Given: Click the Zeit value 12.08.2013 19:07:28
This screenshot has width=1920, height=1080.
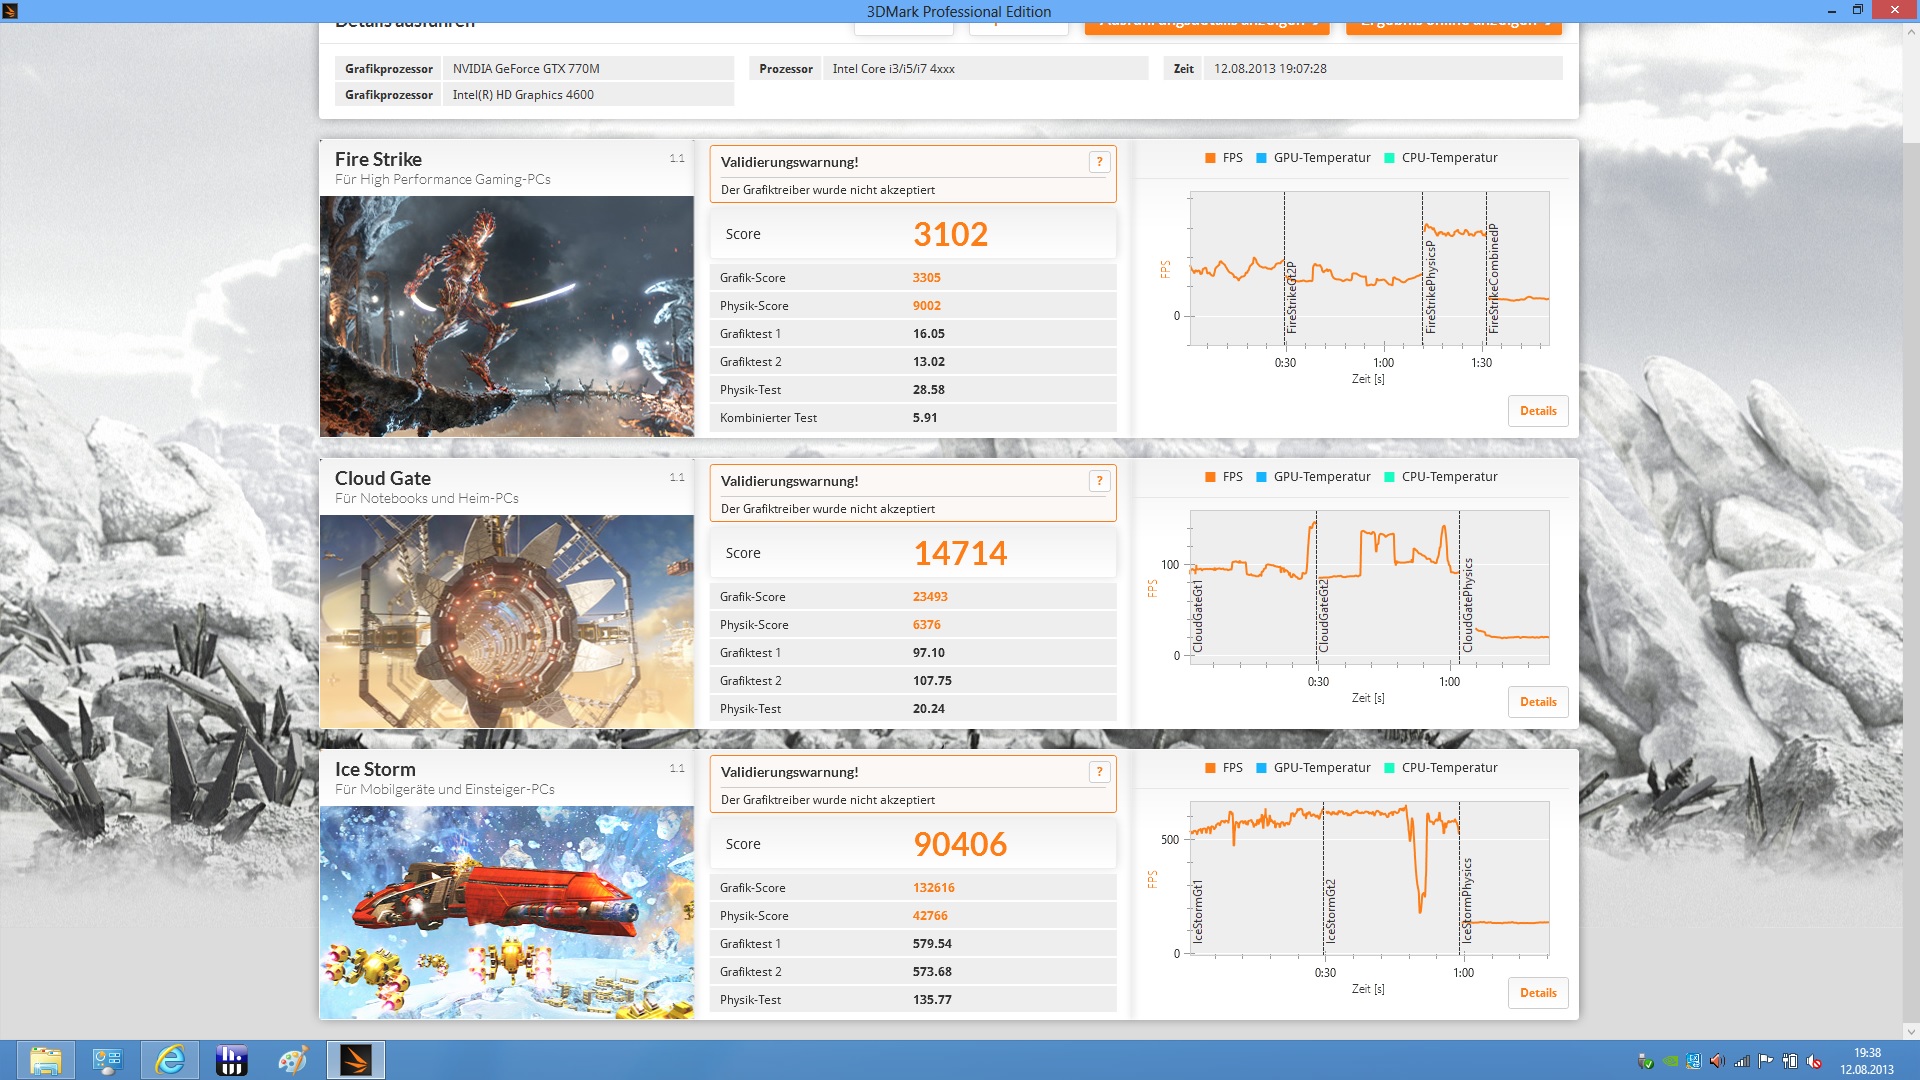Looking at the screenshot, I should coord(1382,68).
